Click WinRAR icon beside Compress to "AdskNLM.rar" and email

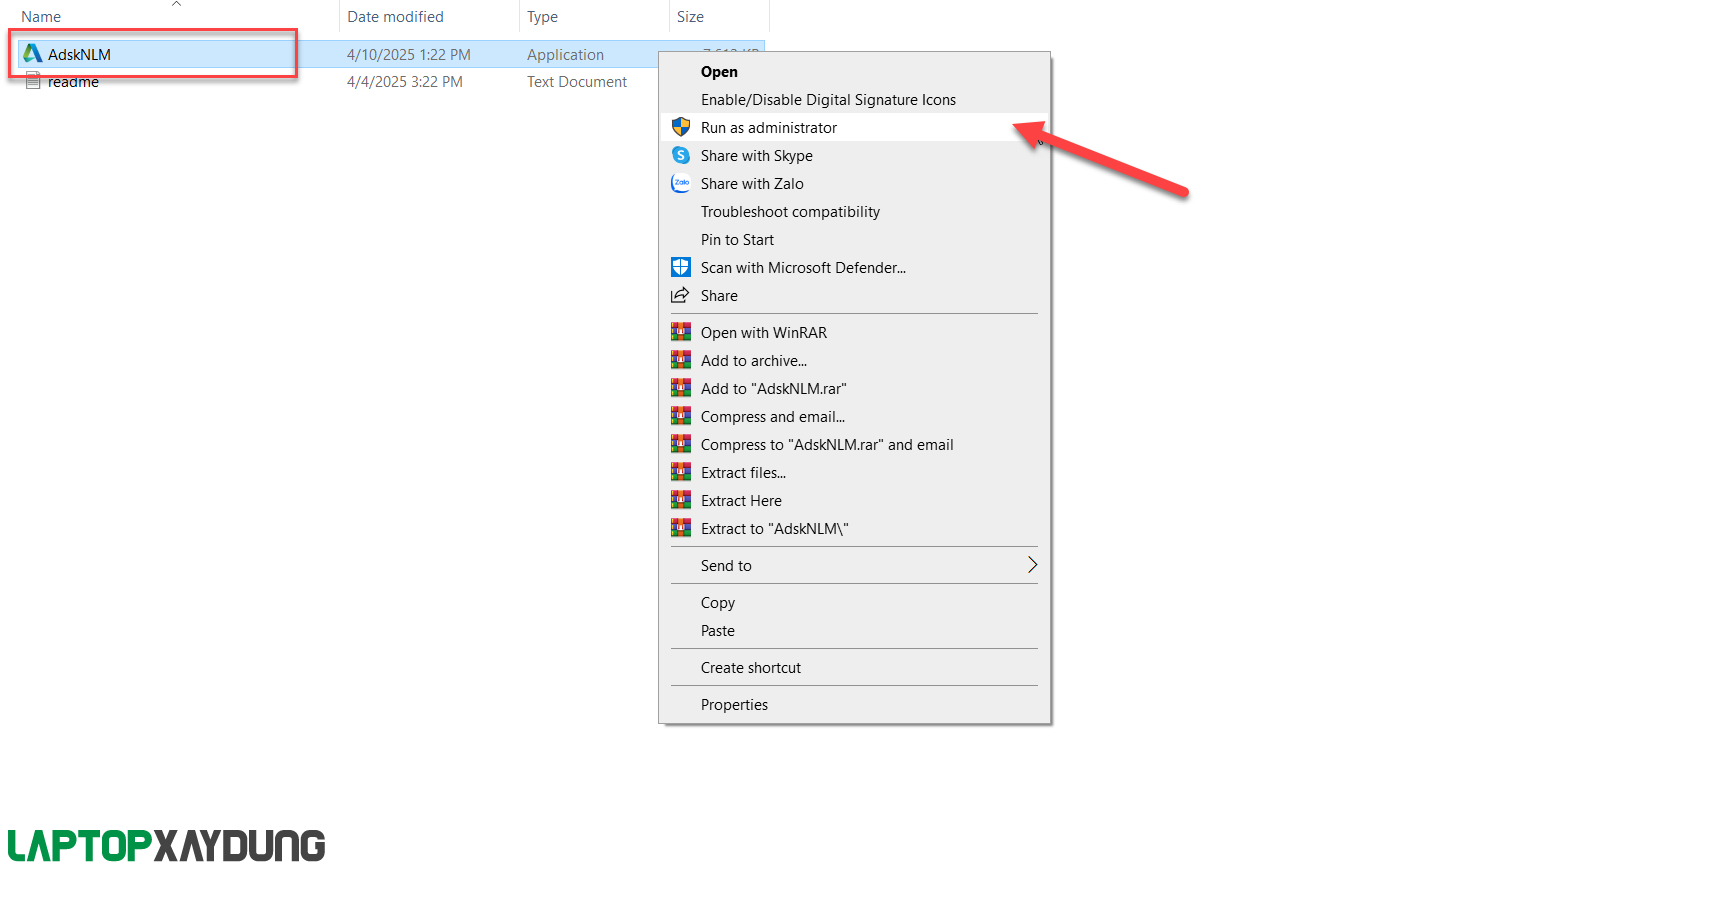681,444
